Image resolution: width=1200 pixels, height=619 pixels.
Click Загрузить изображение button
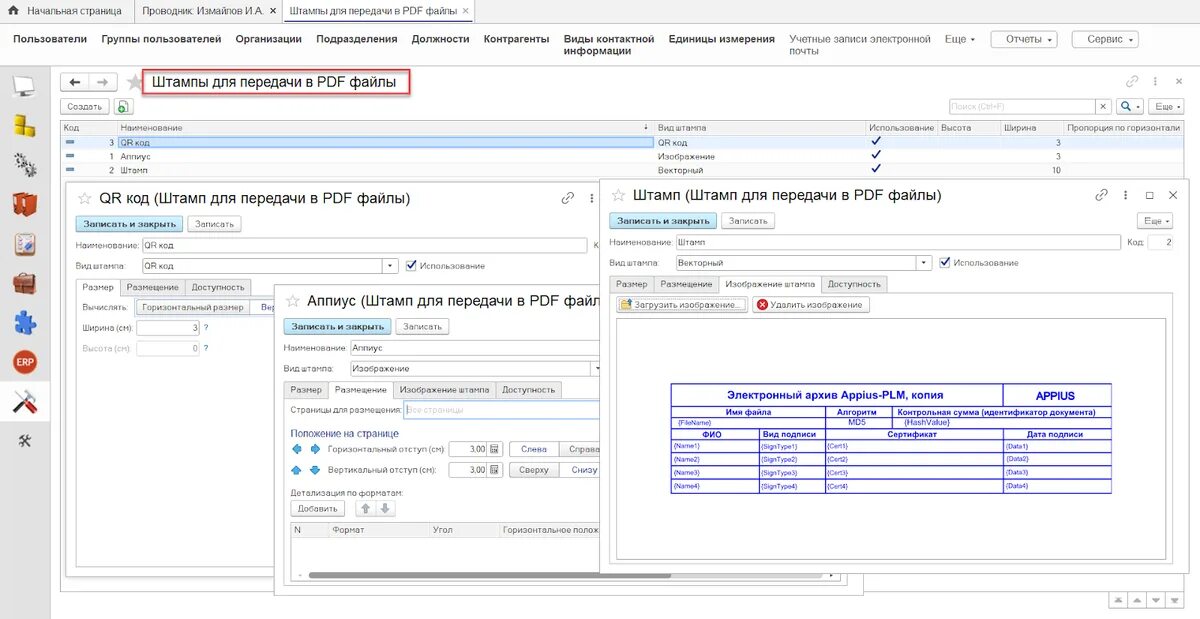click(683, 305)
